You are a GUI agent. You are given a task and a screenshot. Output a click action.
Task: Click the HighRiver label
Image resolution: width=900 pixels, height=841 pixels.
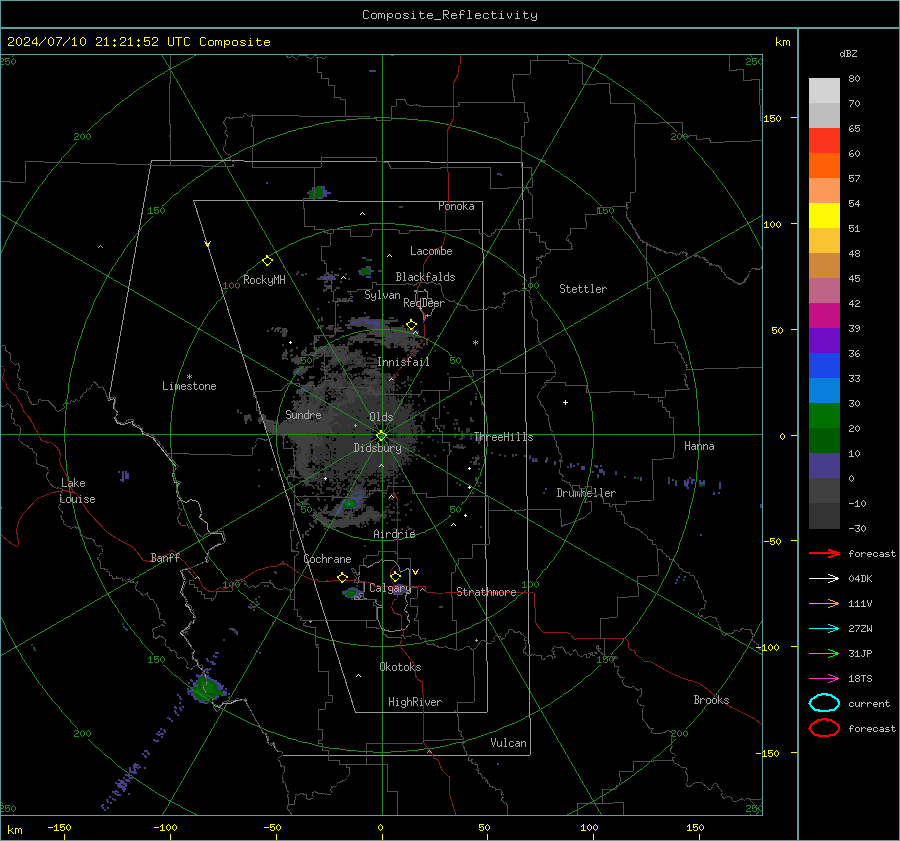[x=415, y=702]
